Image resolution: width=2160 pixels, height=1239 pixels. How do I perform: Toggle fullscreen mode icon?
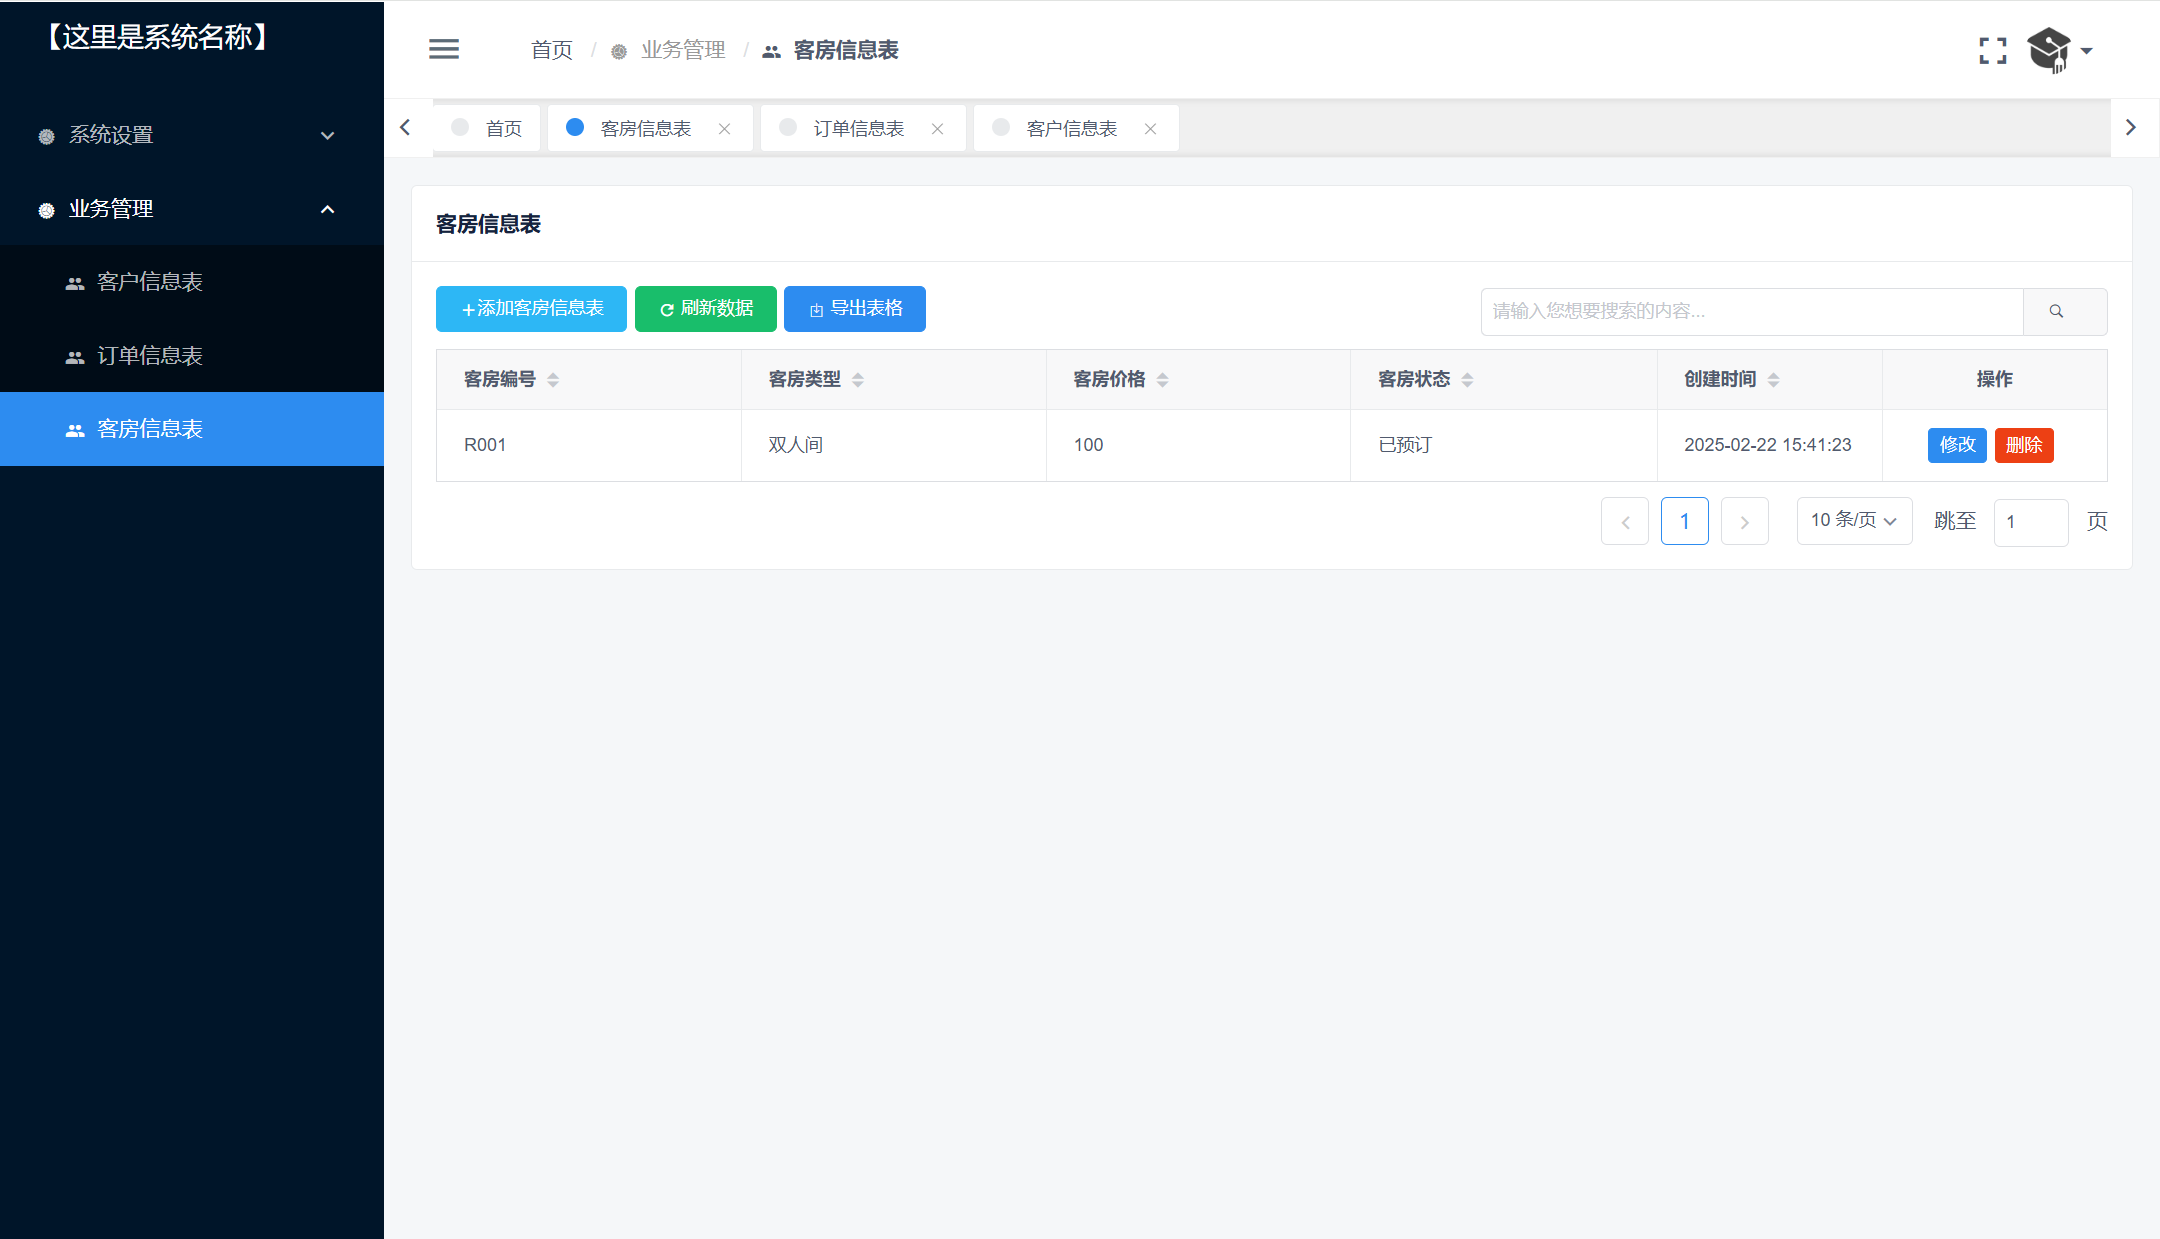click(1992, 51)
